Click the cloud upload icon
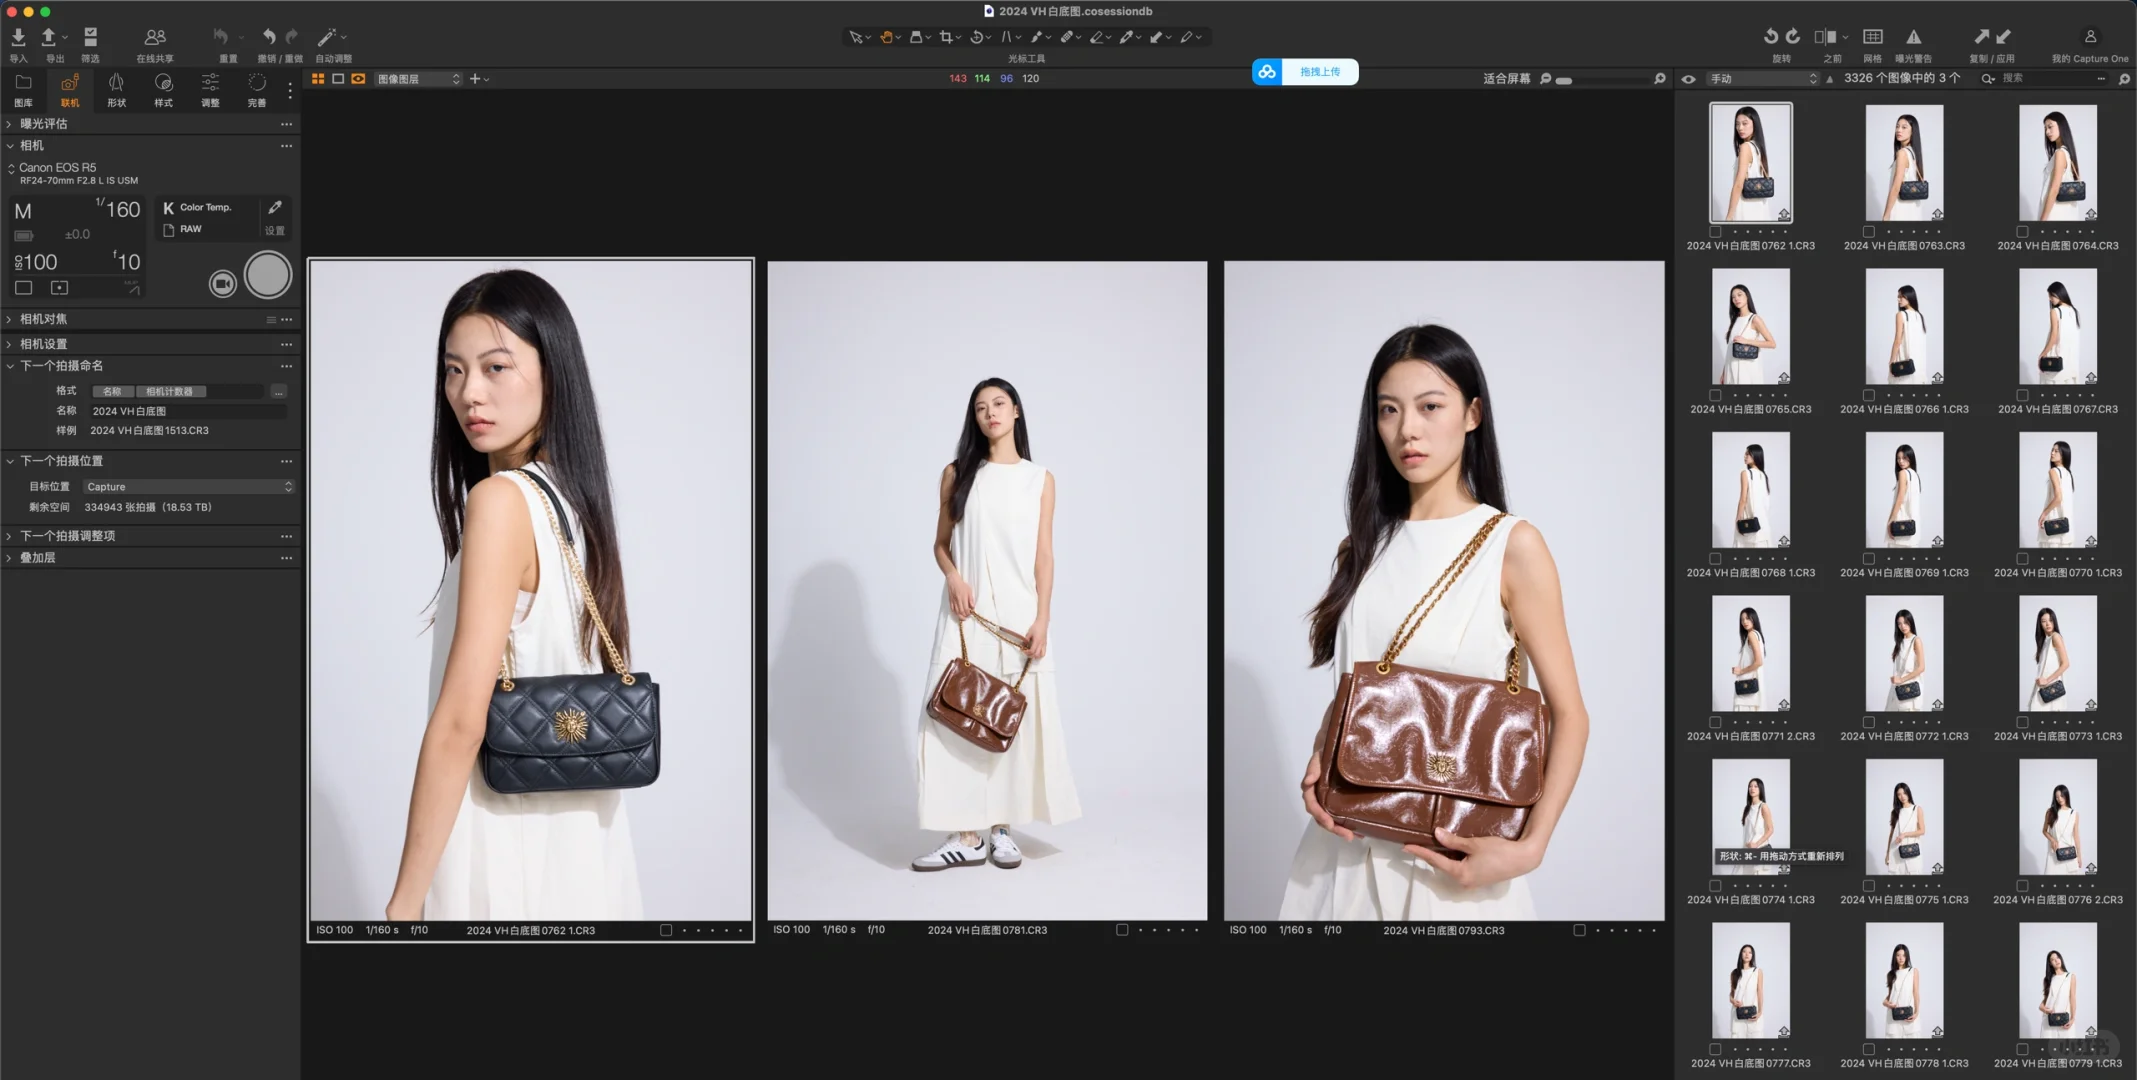 1267,72
